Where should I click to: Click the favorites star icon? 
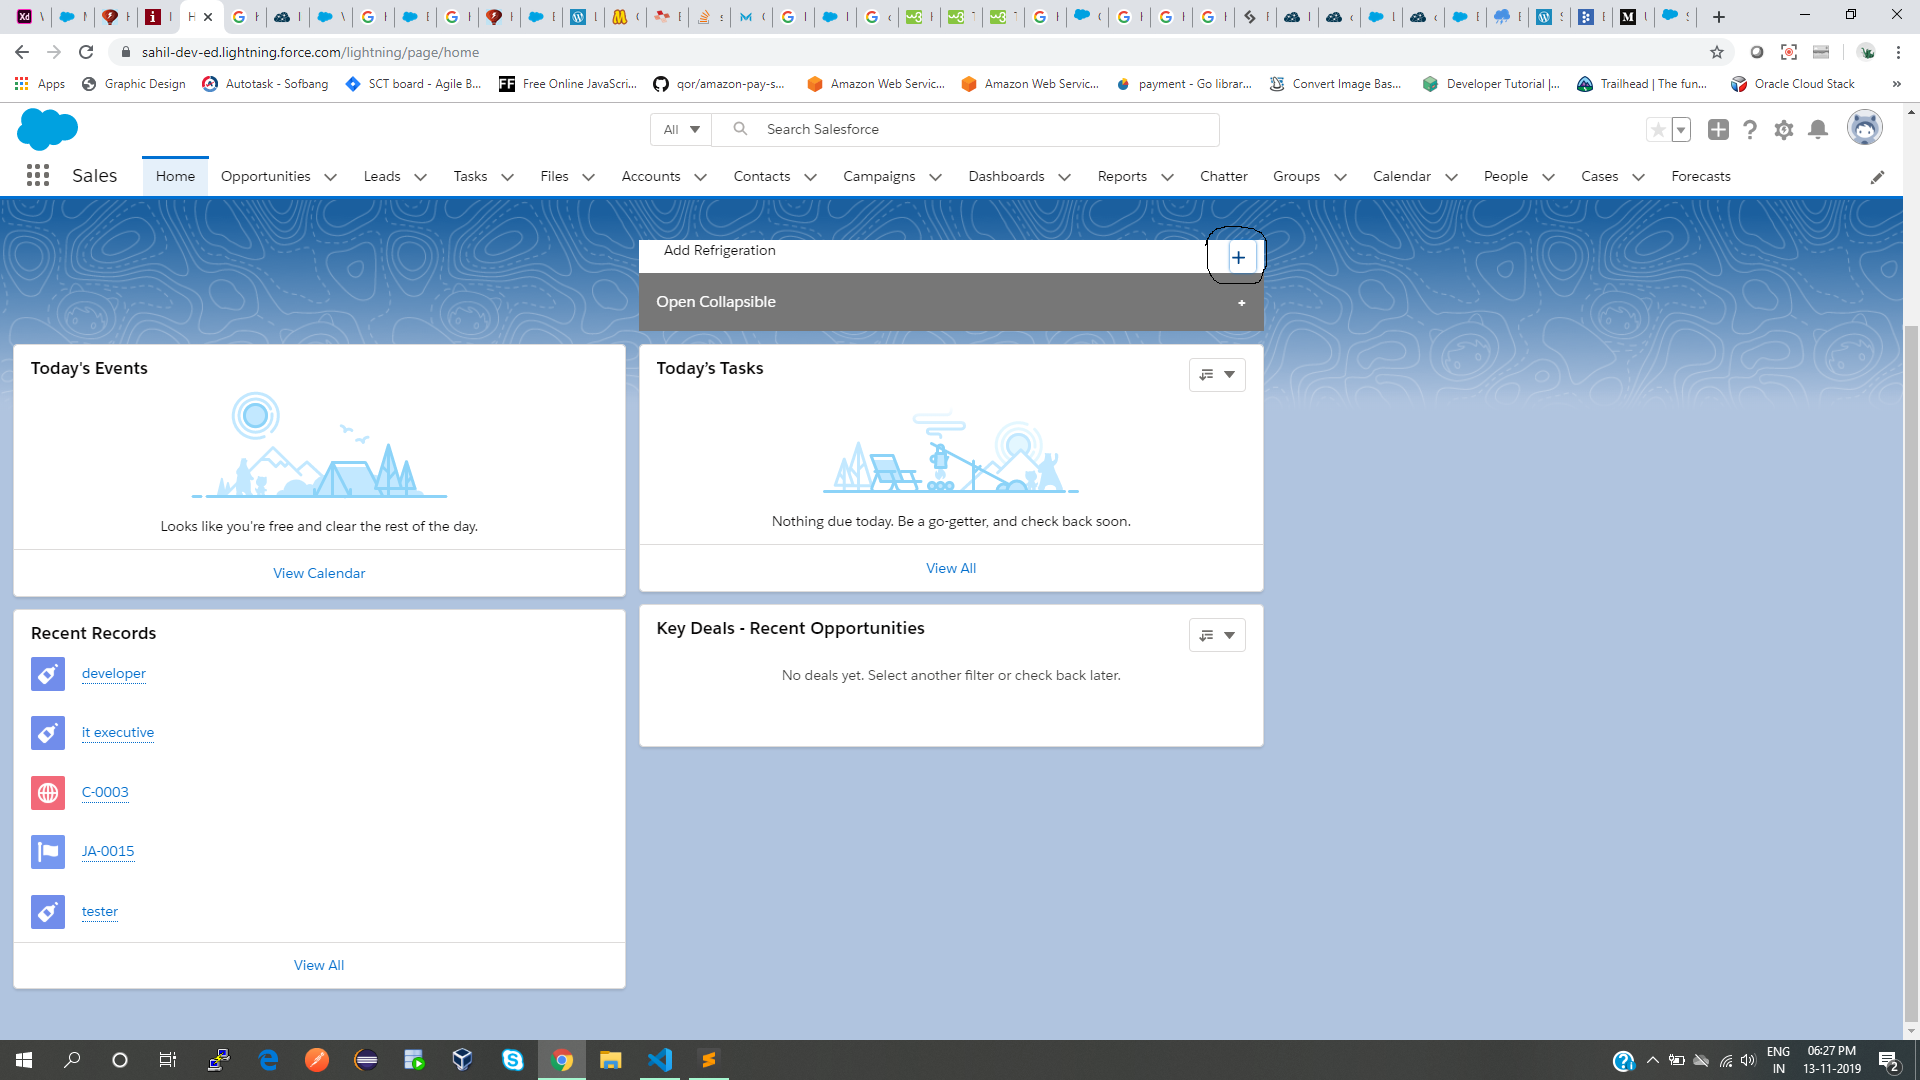coord(1658,130)
